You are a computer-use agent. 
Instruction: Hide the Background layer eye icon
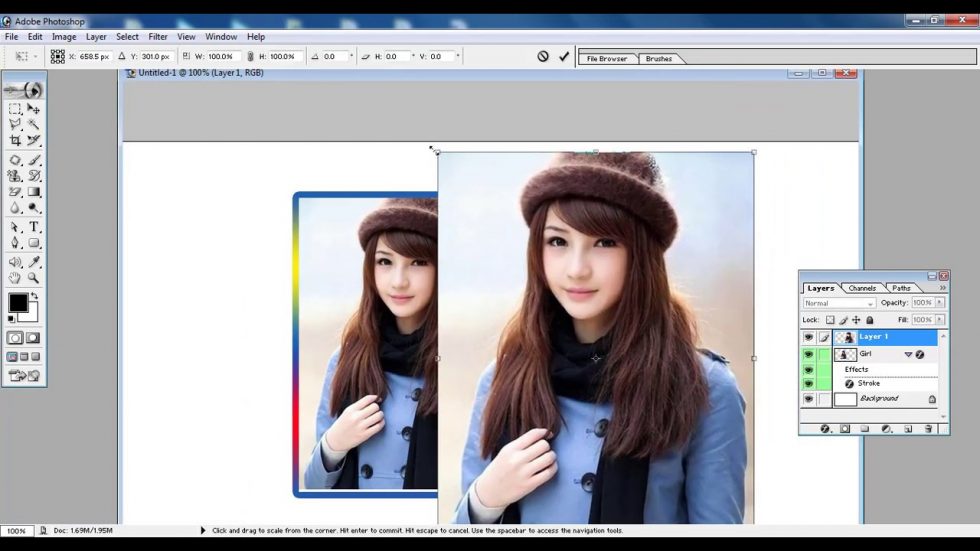808,399
